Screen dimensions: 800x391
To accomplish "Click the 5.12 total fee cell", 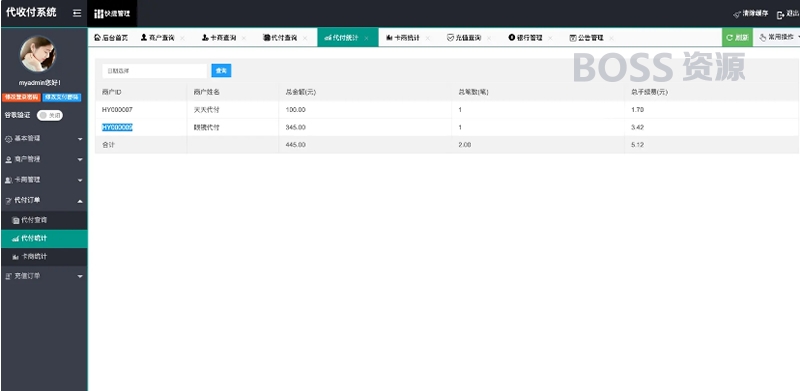I will coord(637,145).
